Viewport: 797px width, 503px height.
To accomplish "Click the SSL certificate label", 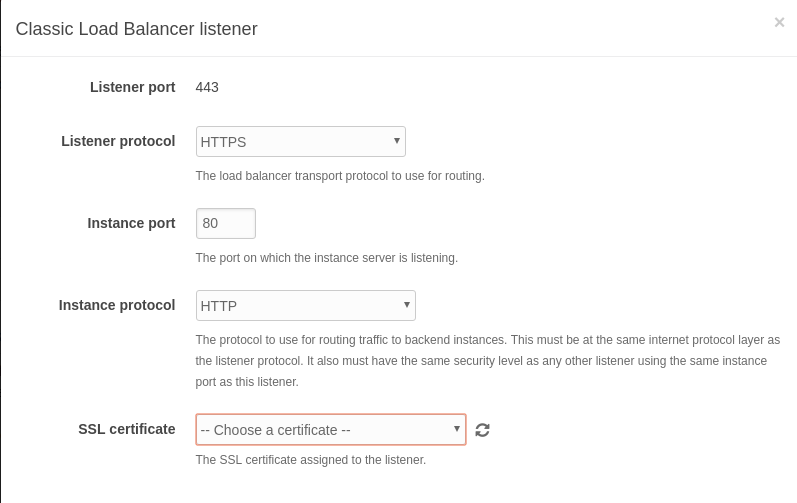I will point(126,429).
